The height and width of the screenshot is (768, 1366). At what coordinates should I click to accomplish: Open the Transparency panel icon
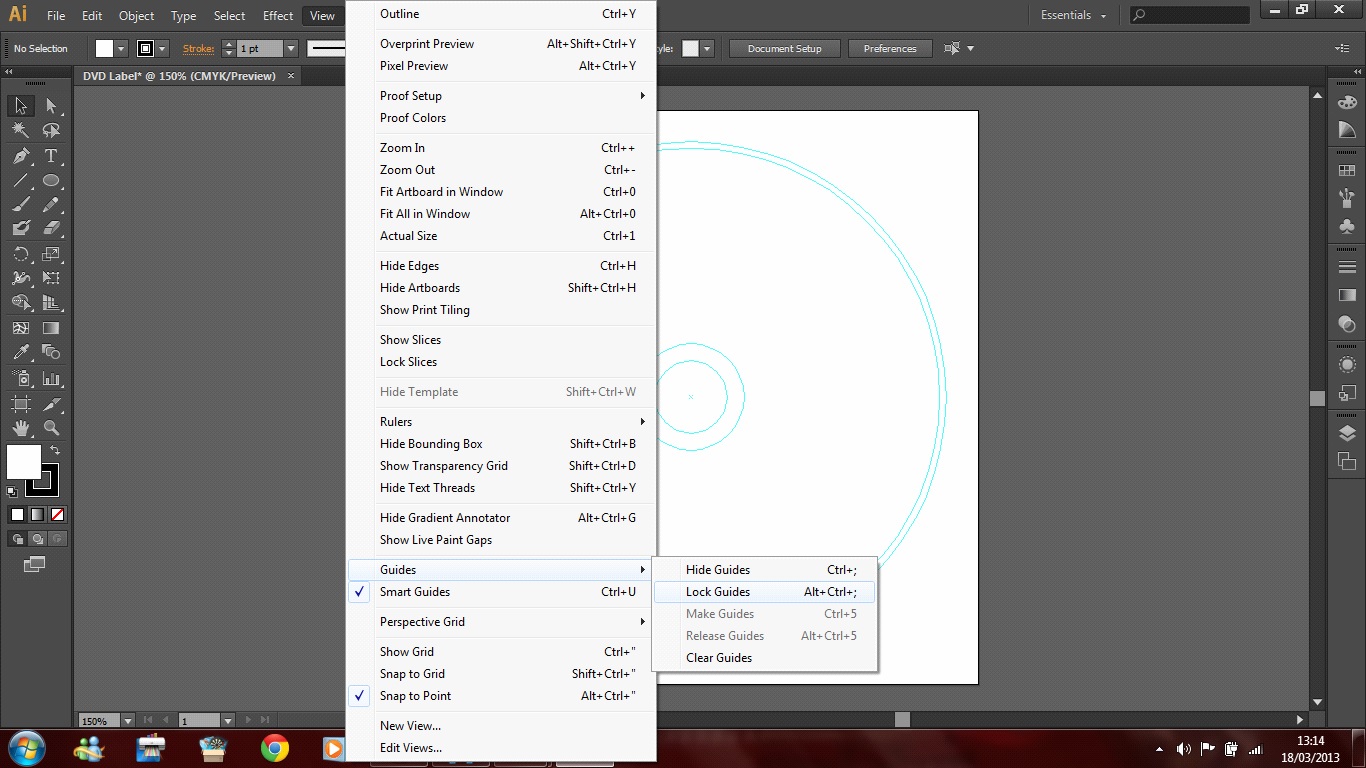[1347, 323]
